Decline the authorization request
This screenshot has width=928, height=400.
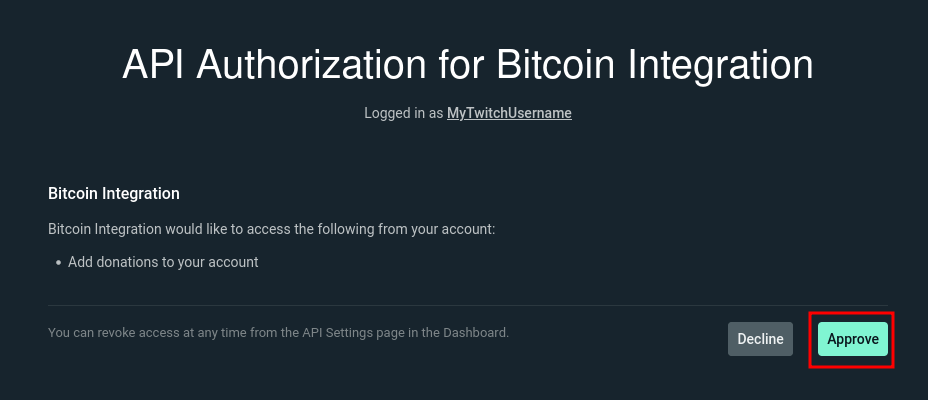click(x=760, y=339)
